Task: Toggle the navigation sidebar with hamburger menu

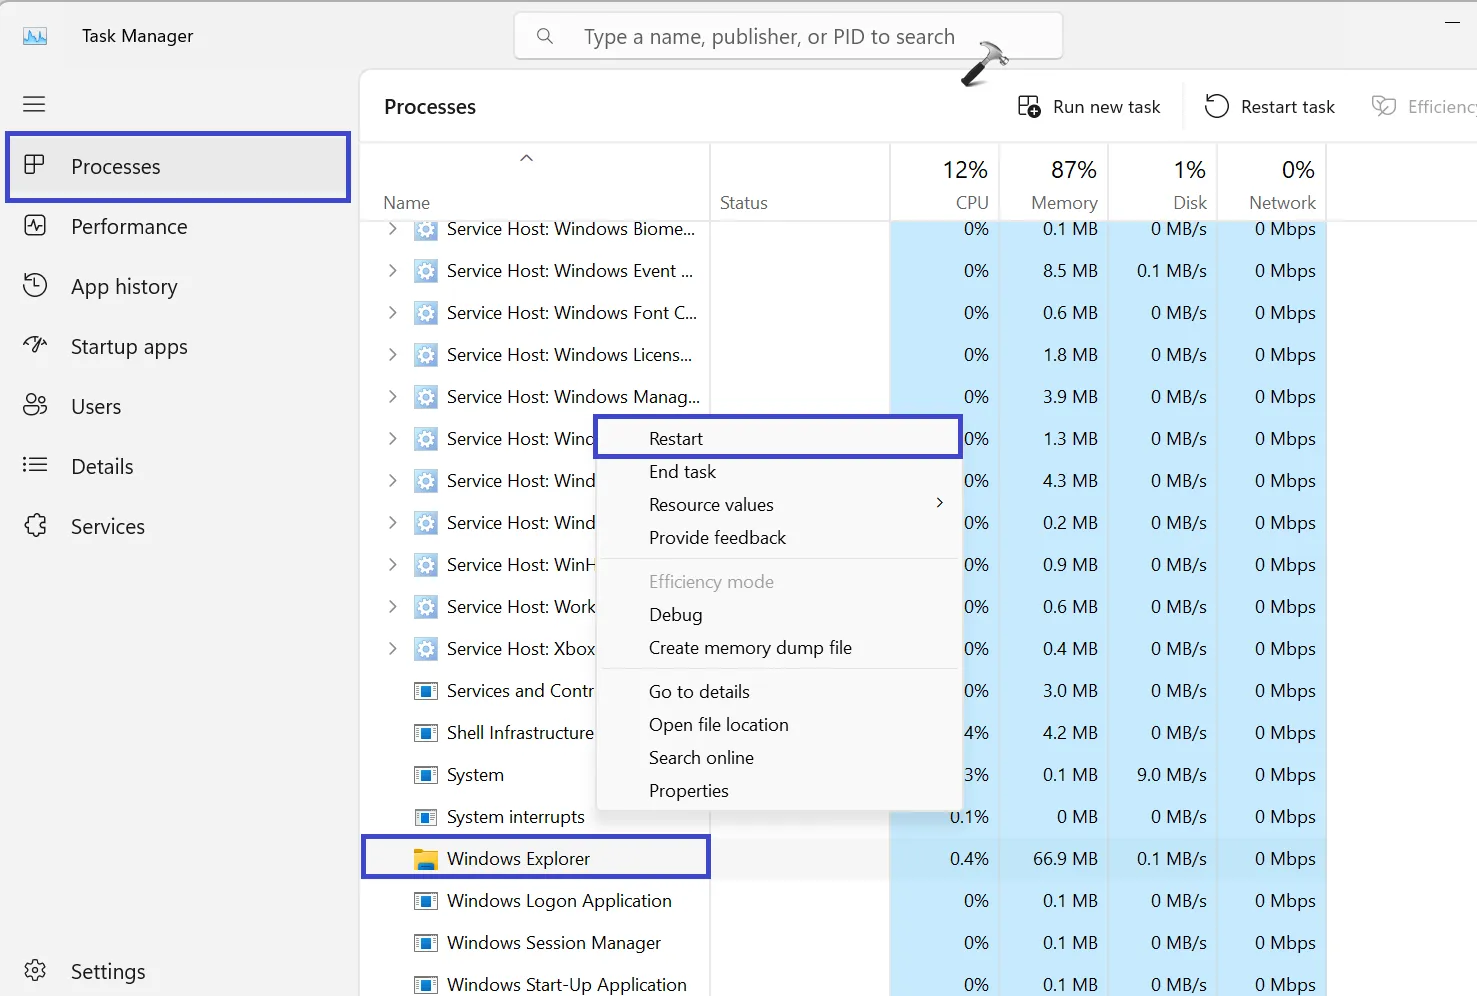Action: pyautogui.click(x=33, y=103)
